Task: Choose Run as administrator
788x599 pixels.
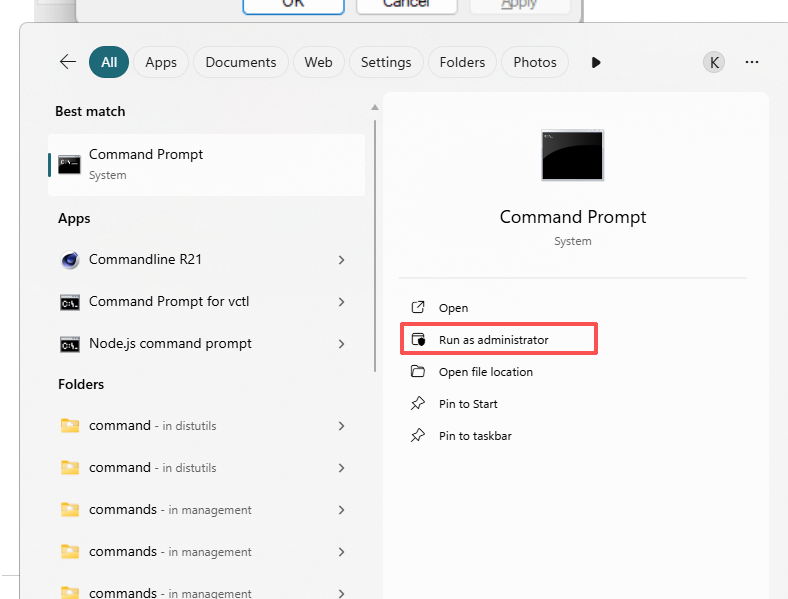Action: pos(493,340)
